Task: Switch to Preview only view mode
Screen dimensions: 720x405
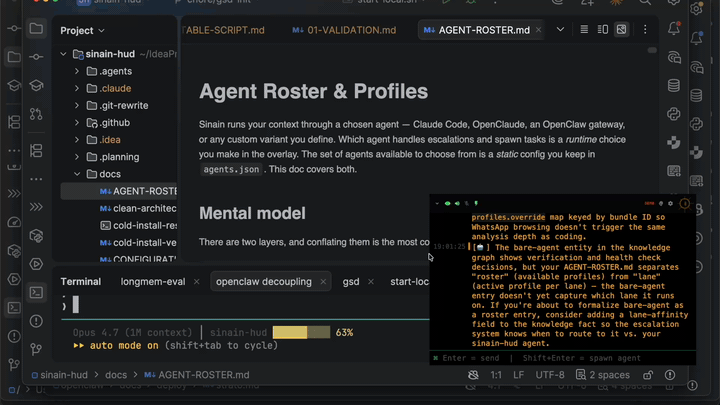Action: pos(621,29)
